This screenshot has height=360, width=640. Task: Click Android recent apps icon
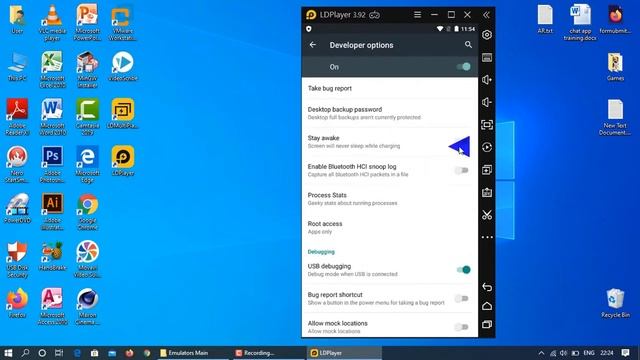(x=487, y=324)
